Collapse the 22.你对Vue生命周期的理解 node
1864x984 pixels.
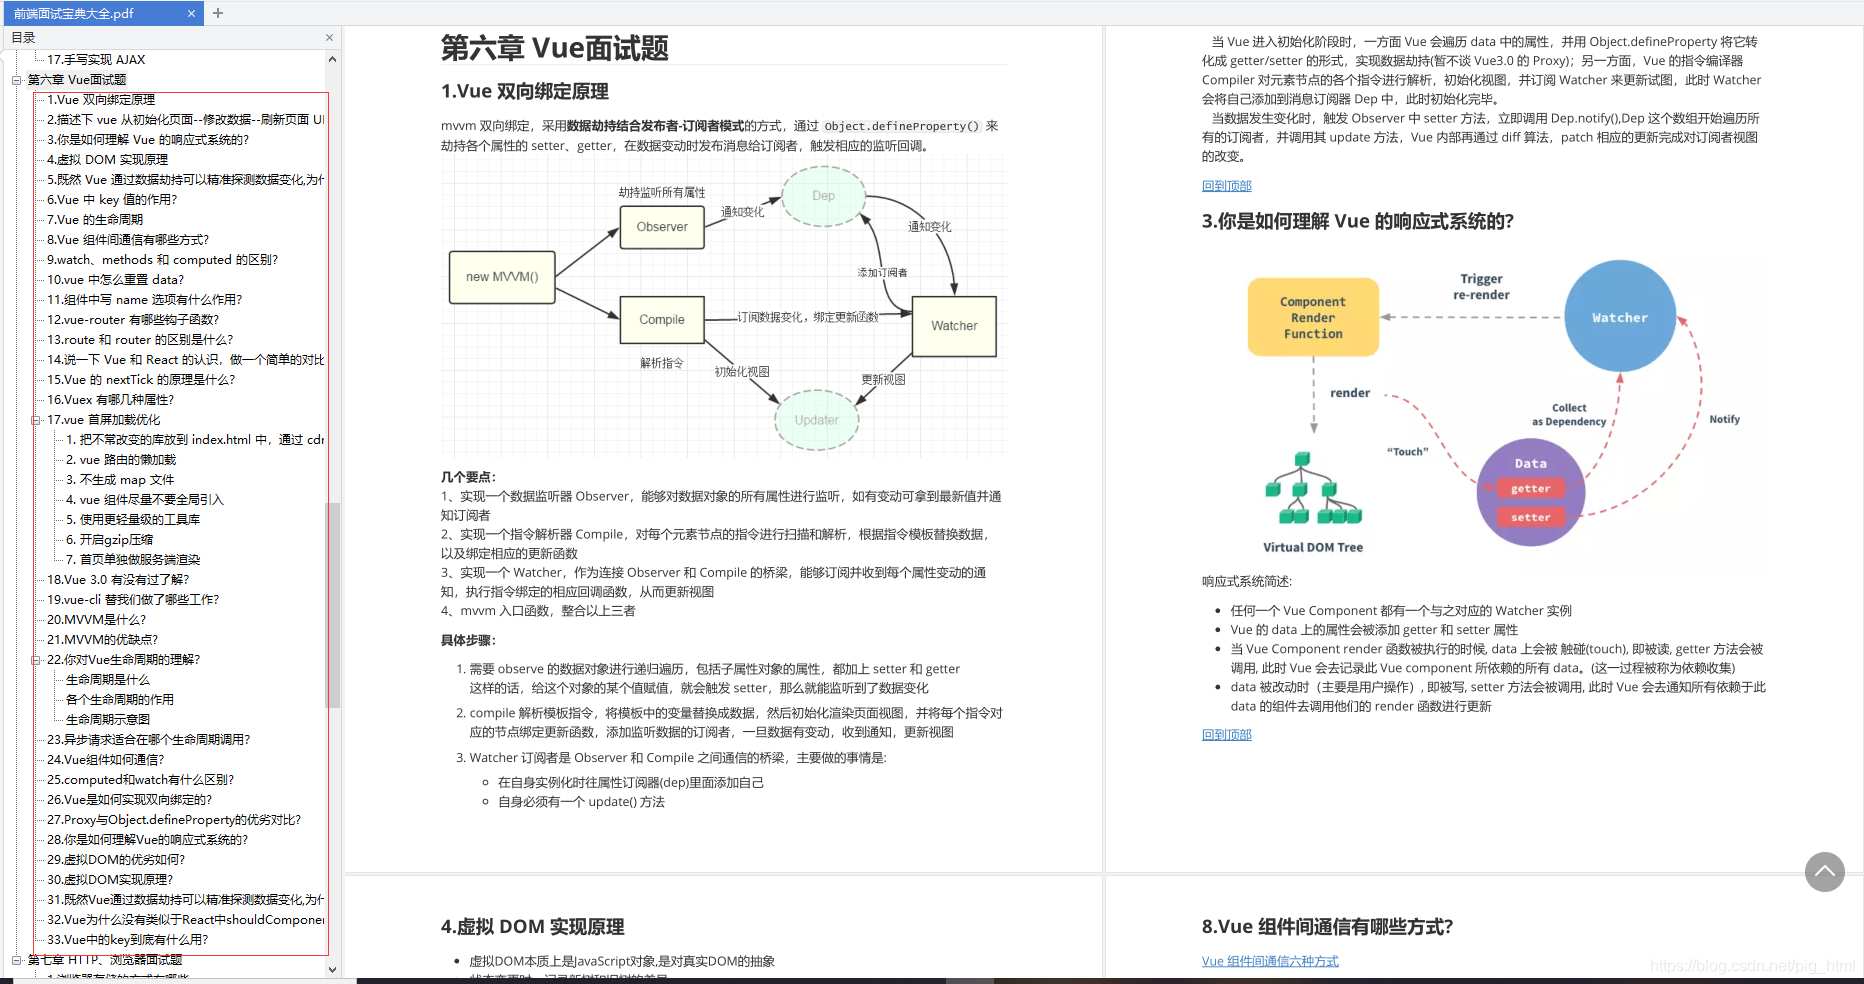point(37,659)
